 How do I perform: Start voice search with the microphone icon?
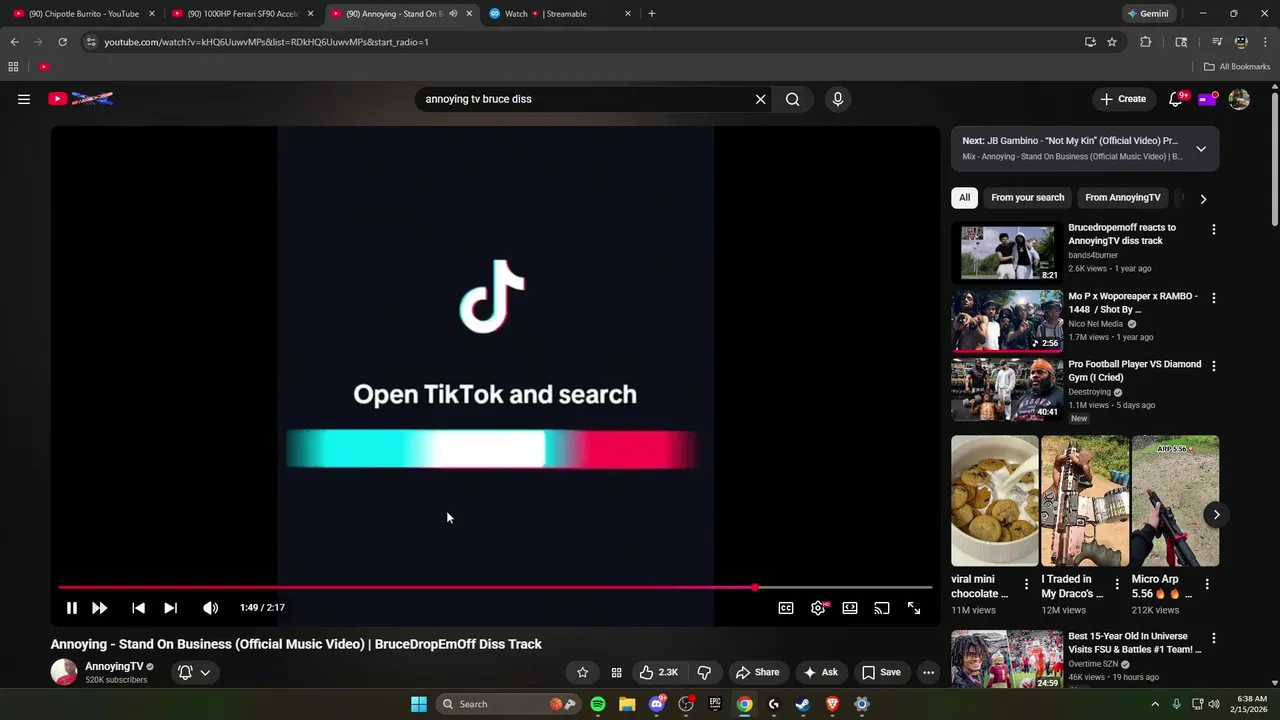coord(838,99)
